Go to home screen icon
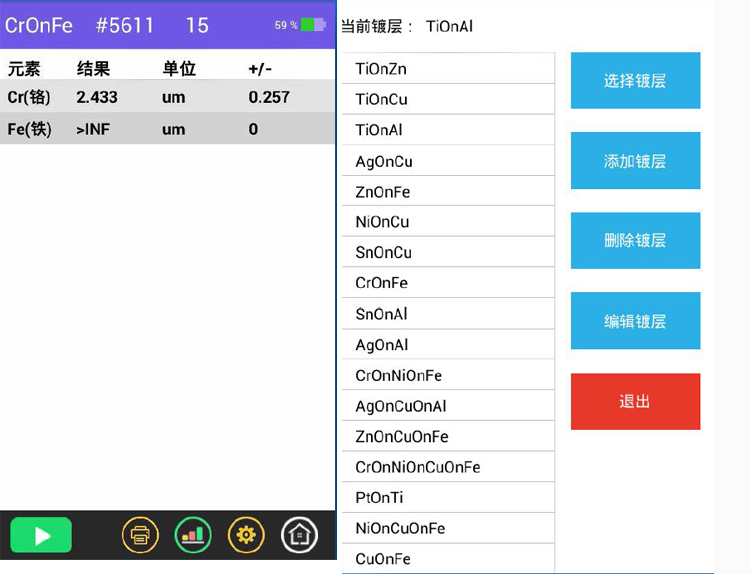 point(299,535)
